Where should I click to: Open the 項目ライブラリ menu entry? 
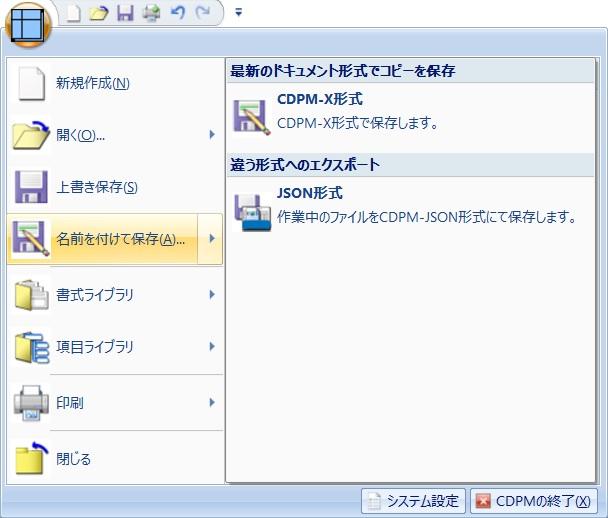(x=115, y=347)
